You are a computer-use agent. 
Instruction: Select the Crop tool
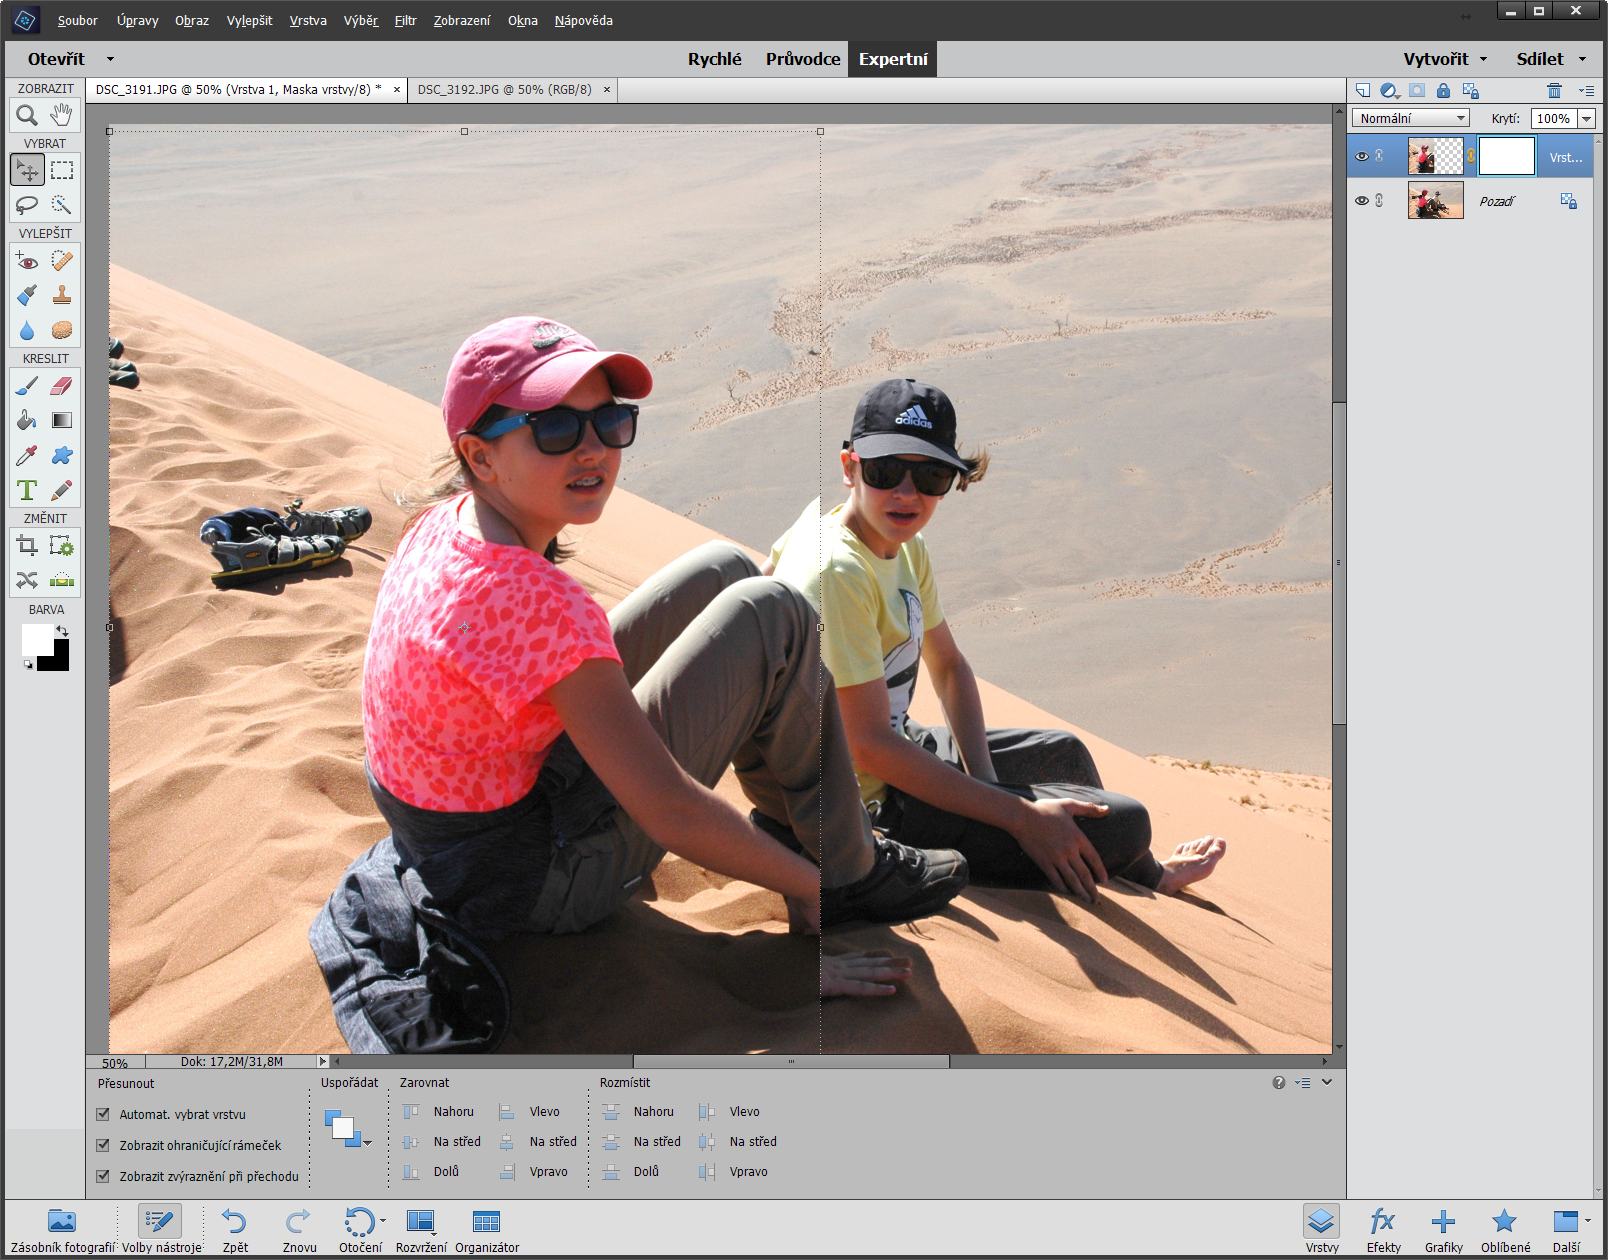pos(27,546)
